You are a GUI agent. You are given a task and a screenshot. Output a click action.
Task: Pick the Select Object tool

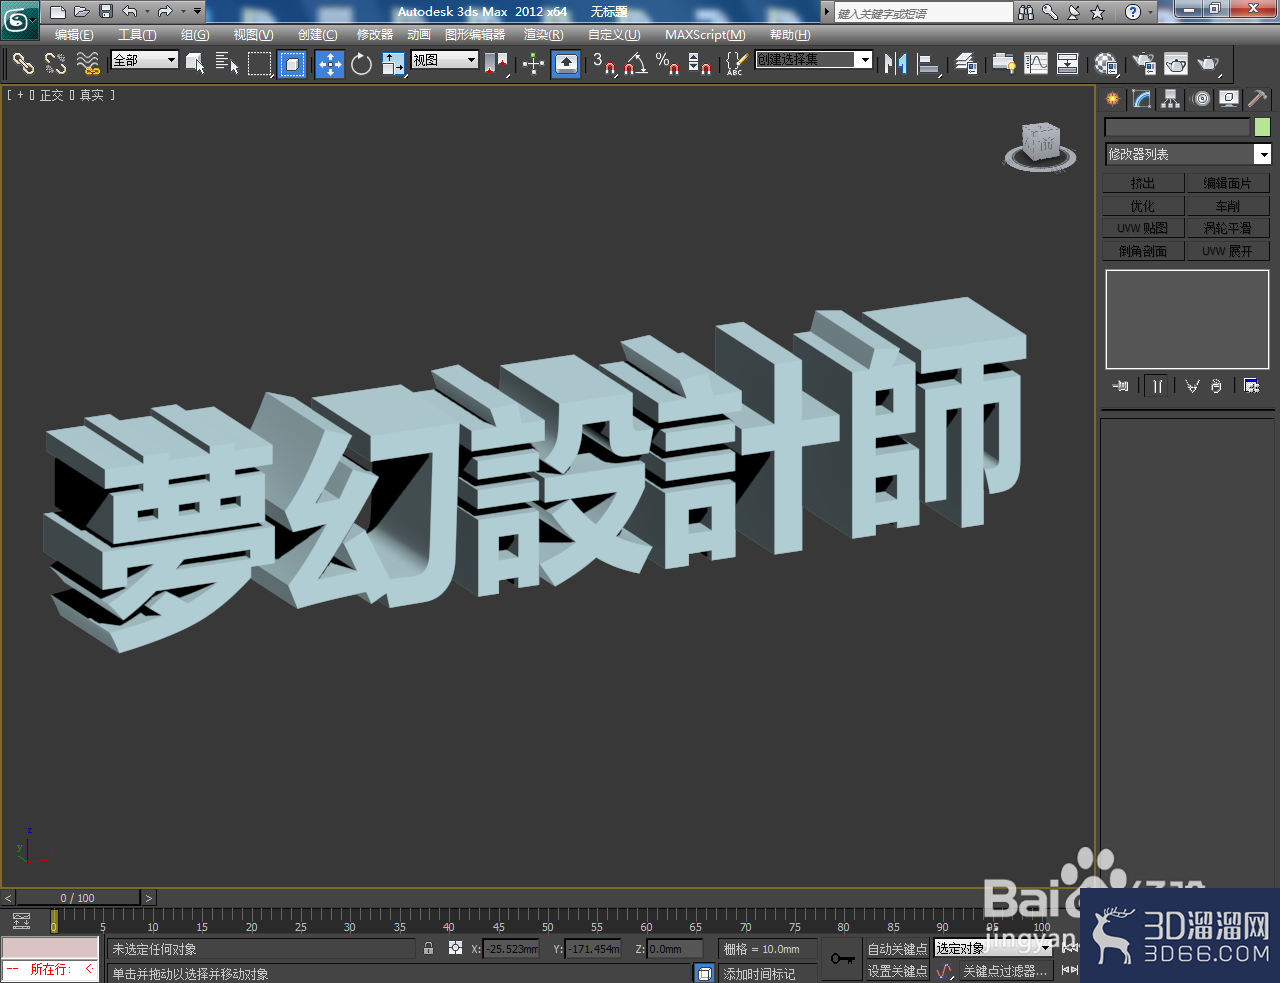(x=196, y=64)
